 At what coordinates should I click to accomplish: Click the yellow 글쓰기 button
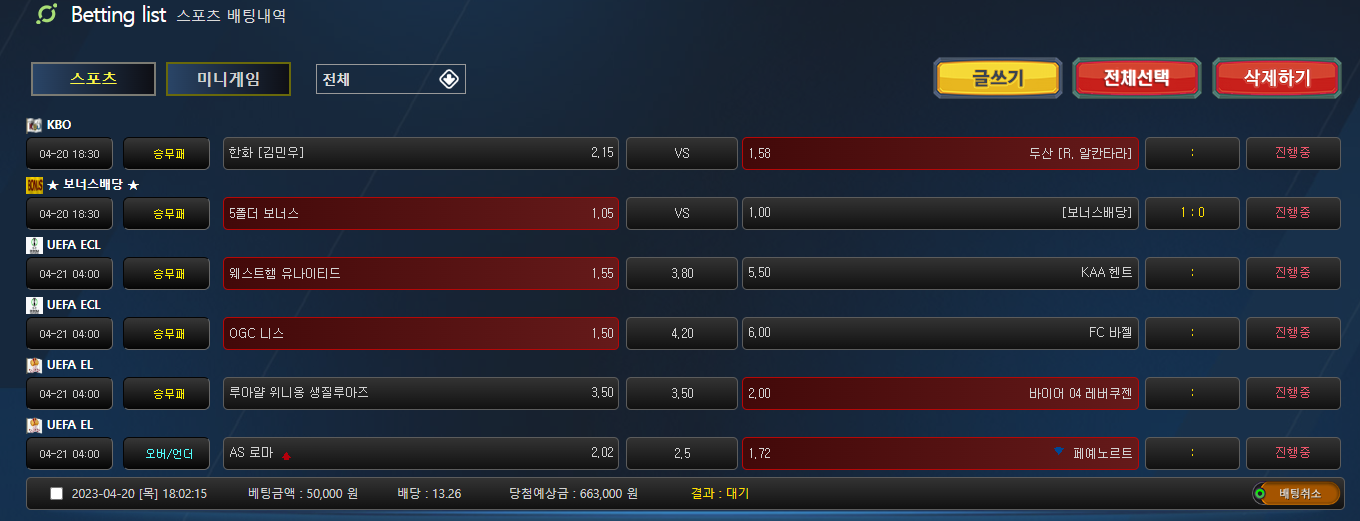tap(997, 78)
